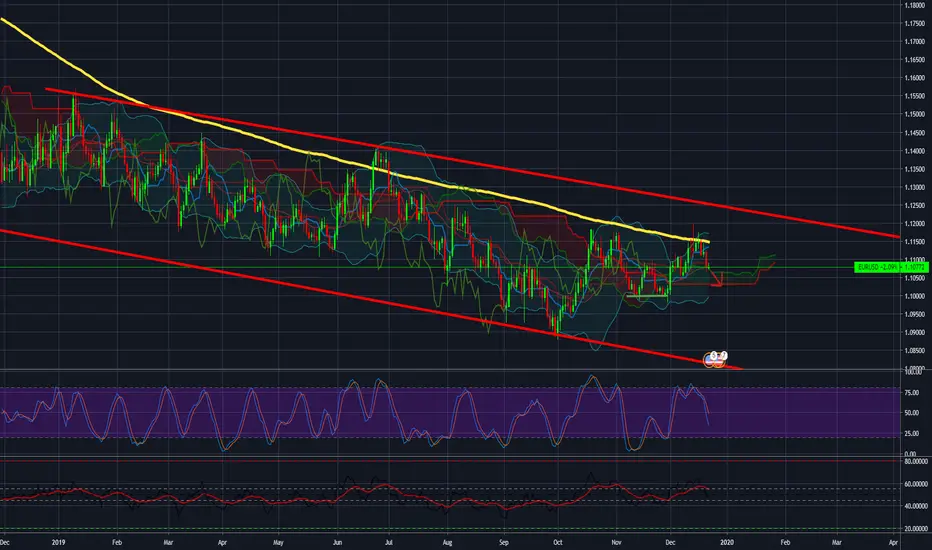Click the May label on the time axis
The width and height of the screenshot is (932, 550).
coord(278,542)
